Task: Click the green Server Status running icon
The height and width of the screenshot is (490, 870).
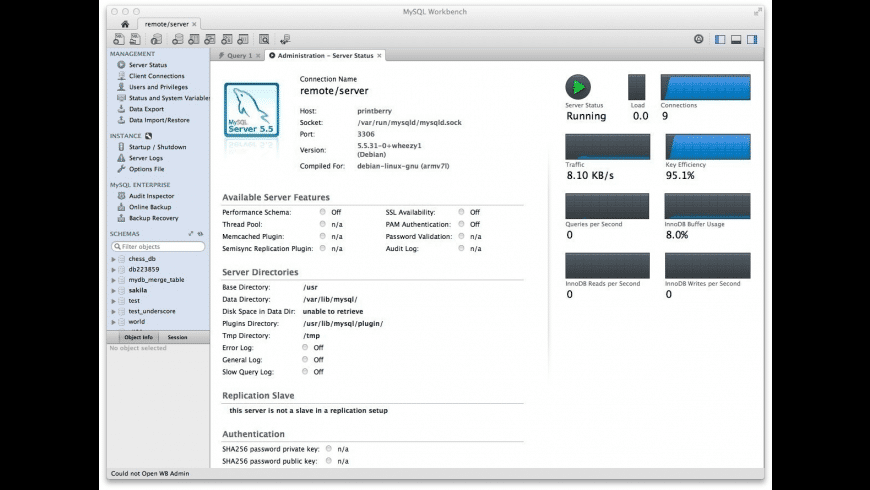Action: click(578, 87)
